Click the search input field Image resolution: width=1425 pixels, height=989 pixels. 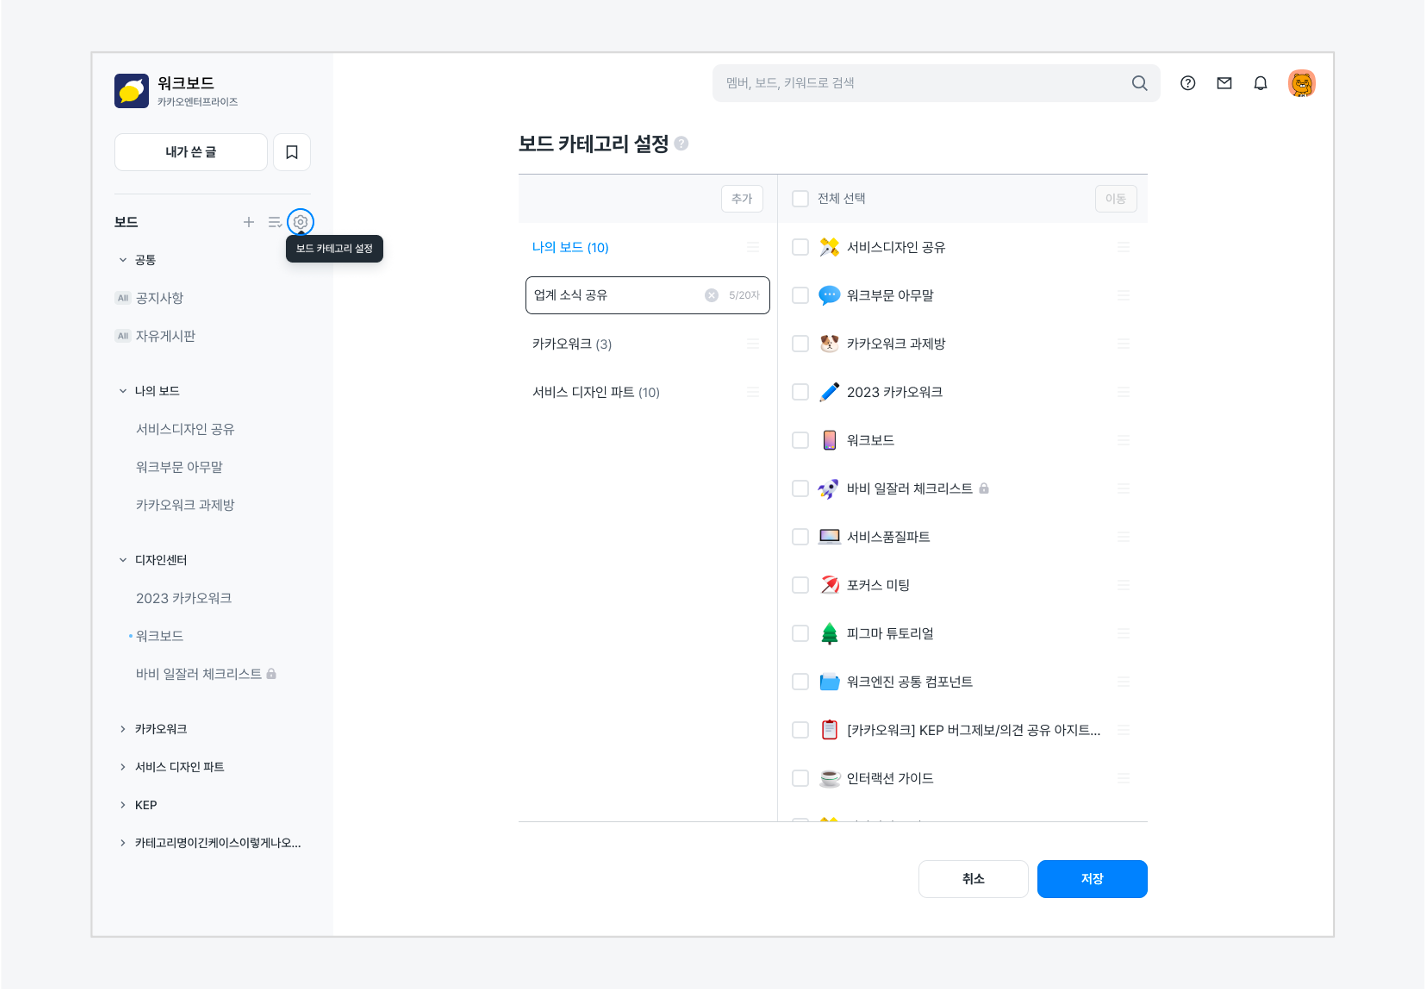(936, 83)
